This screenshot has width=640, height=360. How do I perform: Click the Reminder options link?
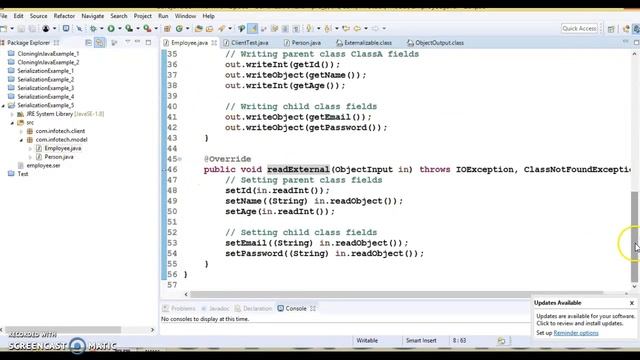click(576, 333)
